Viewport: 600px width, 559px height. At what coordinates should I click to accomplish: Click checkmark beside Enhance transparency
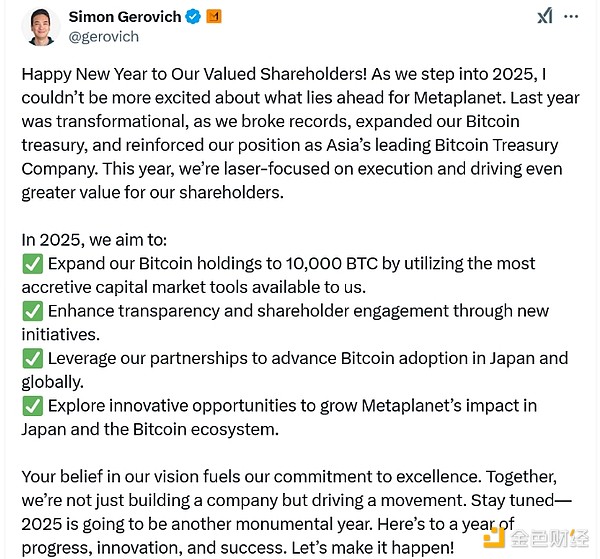[x=33, y=311]
